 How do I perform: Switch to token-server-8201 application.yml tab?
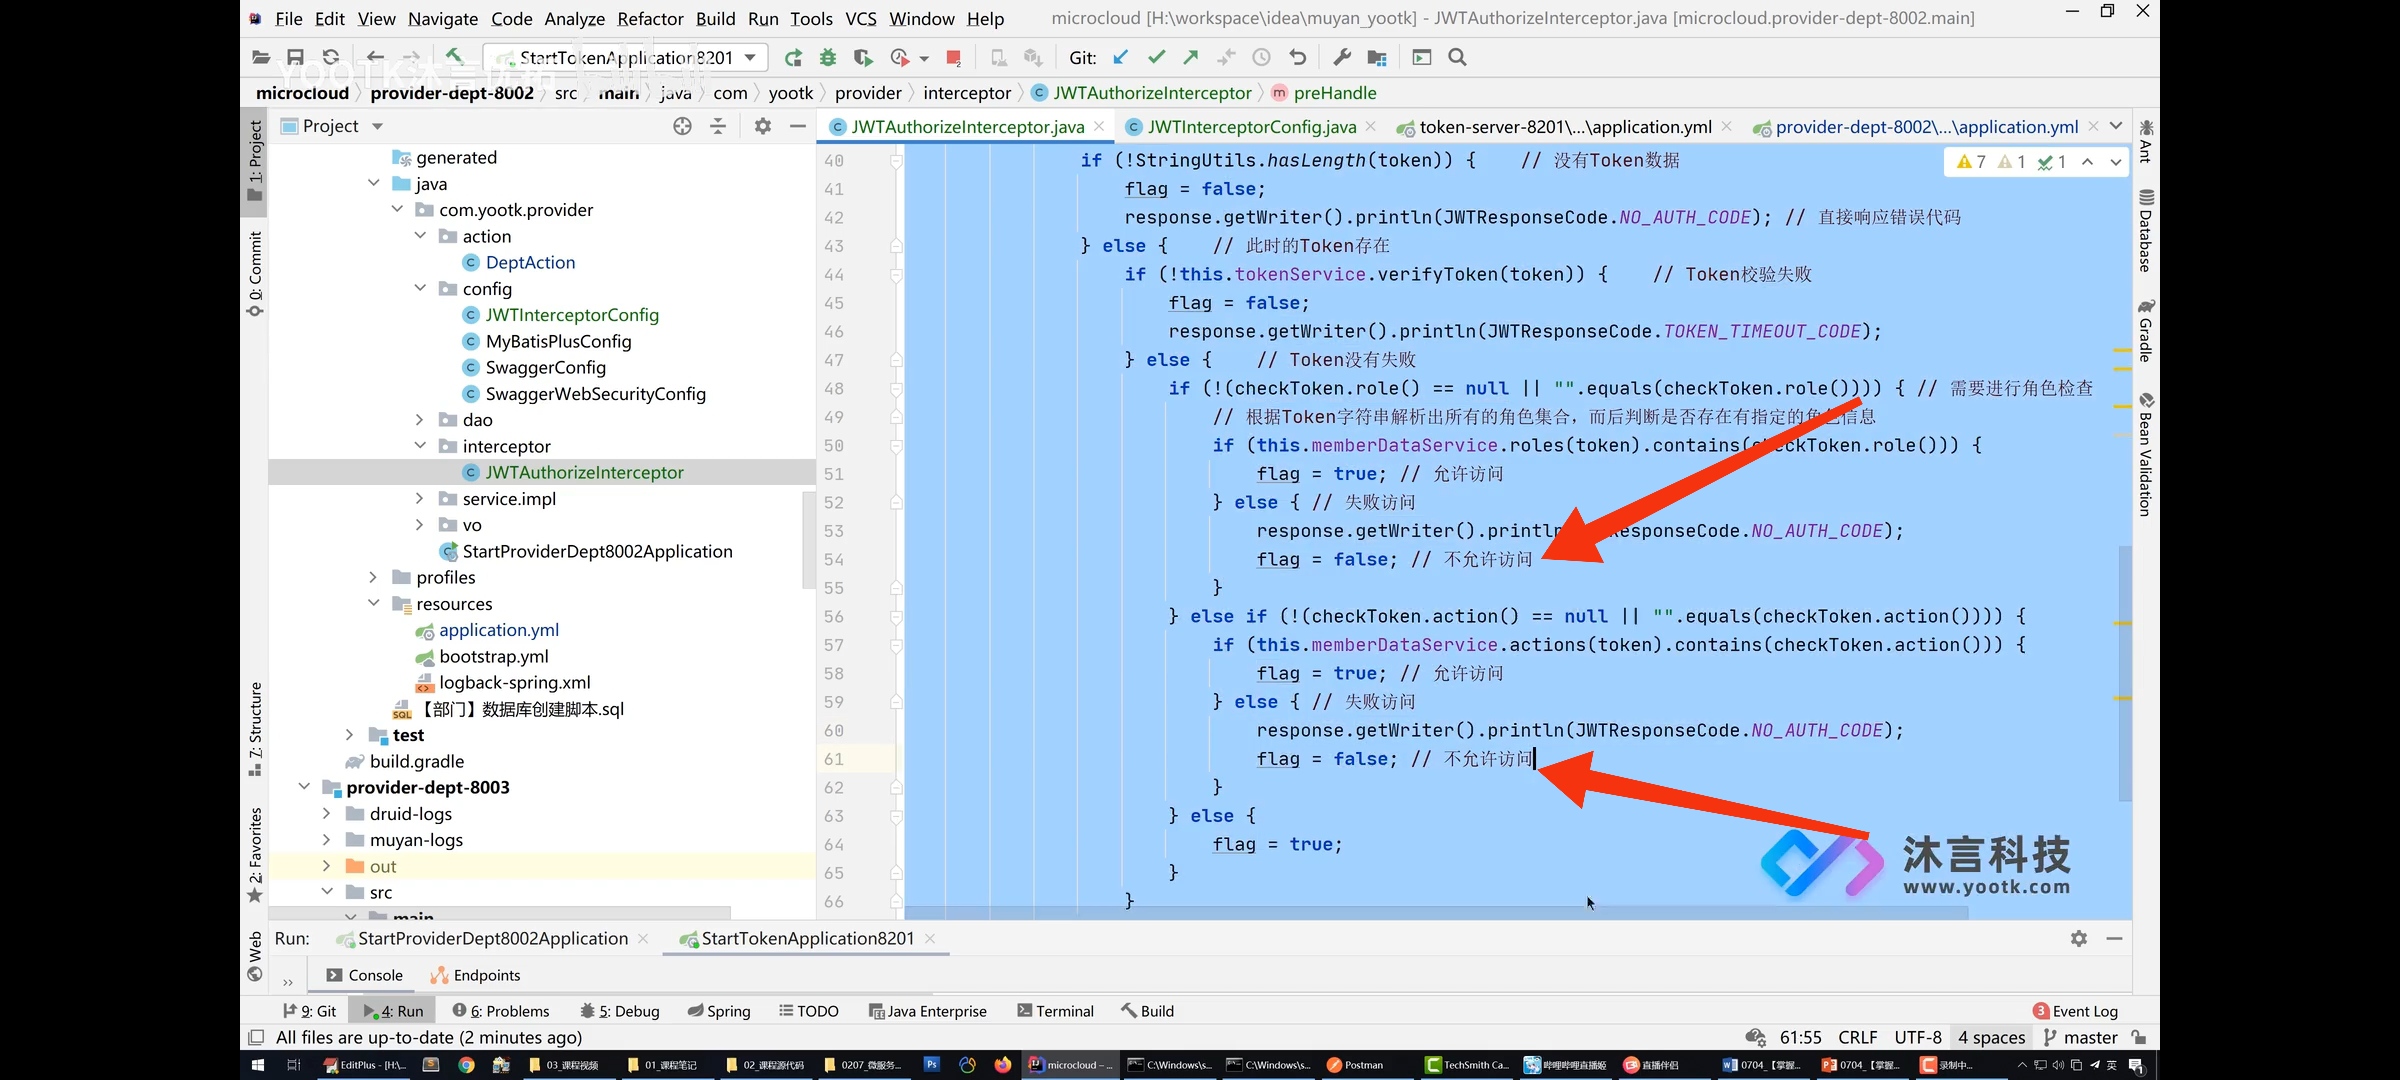click(x=1565, y=126)
